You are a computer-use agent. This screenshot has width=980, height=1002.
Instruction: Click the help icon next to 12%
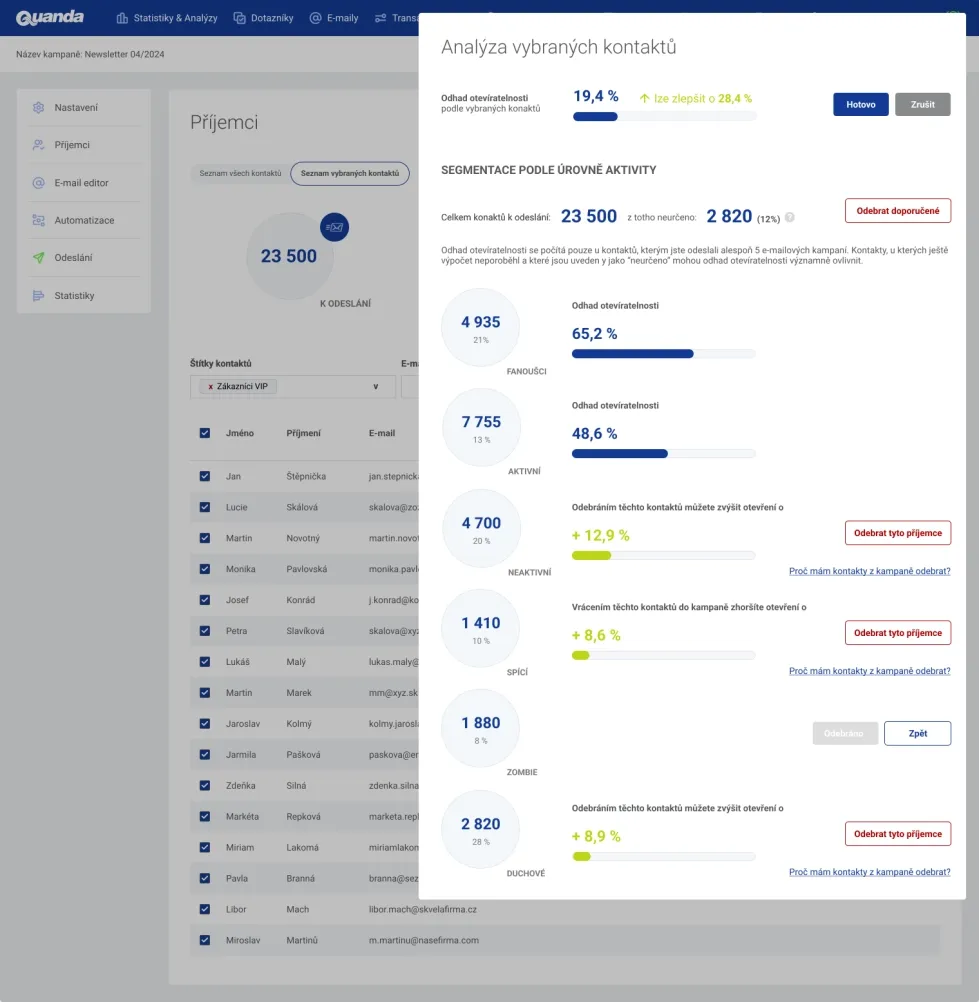[x=790, y=217]
